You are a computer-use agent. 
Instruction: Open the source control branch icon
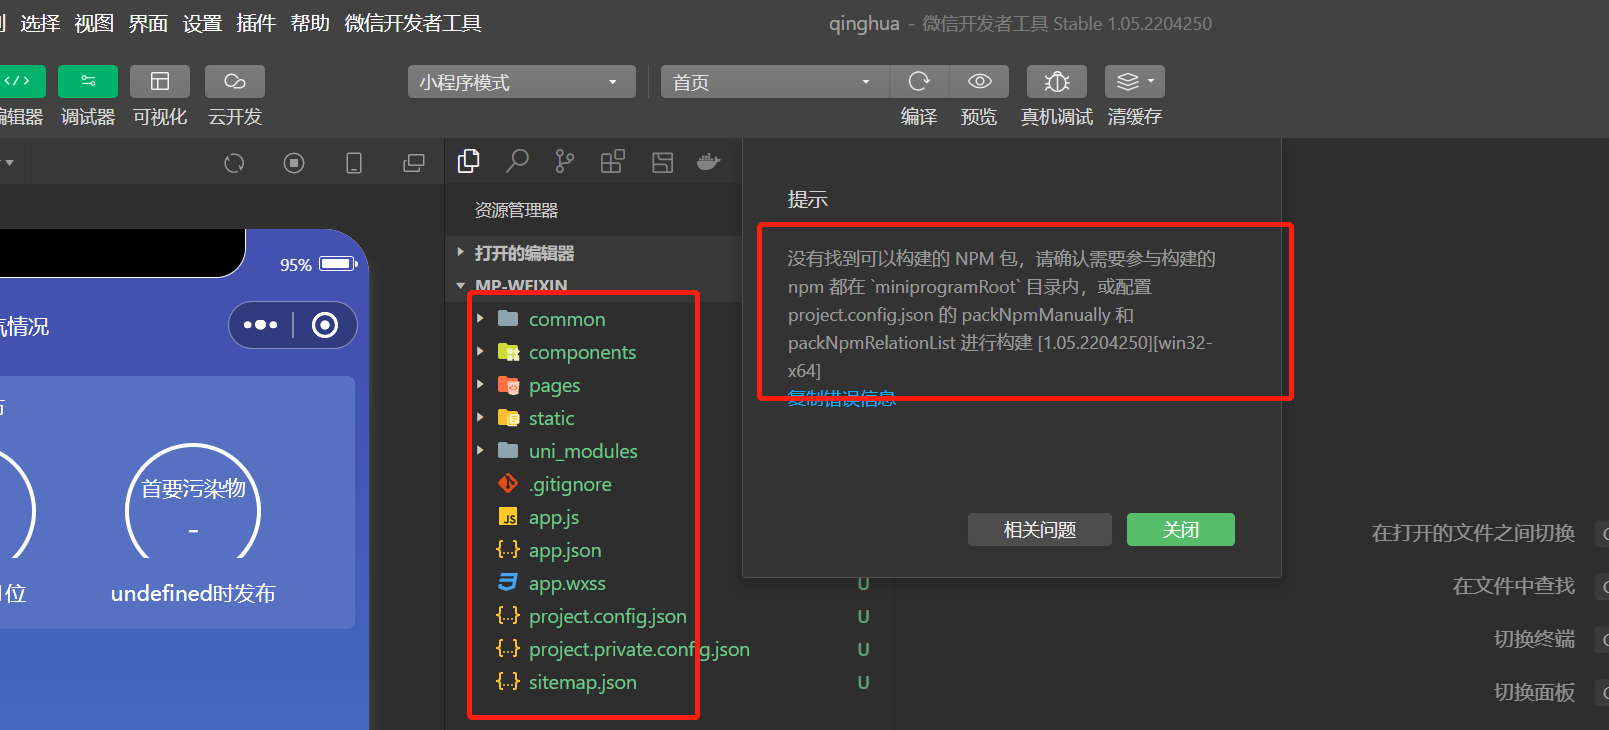tap(565, 162)
